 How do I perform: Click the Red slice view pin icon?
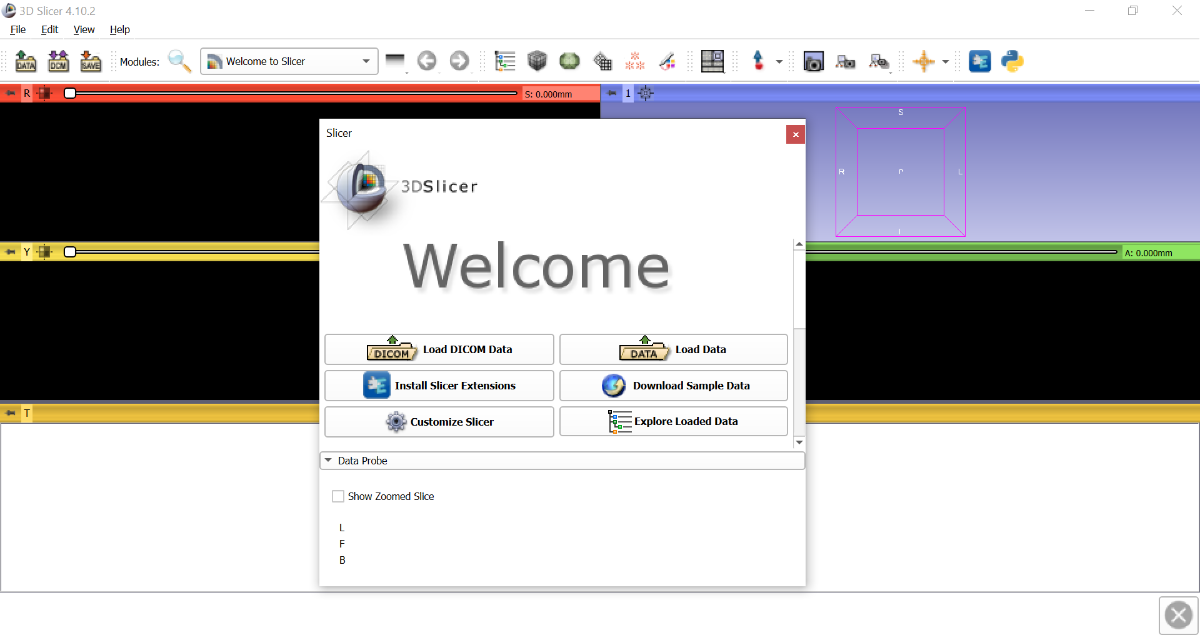pos(10,93)
